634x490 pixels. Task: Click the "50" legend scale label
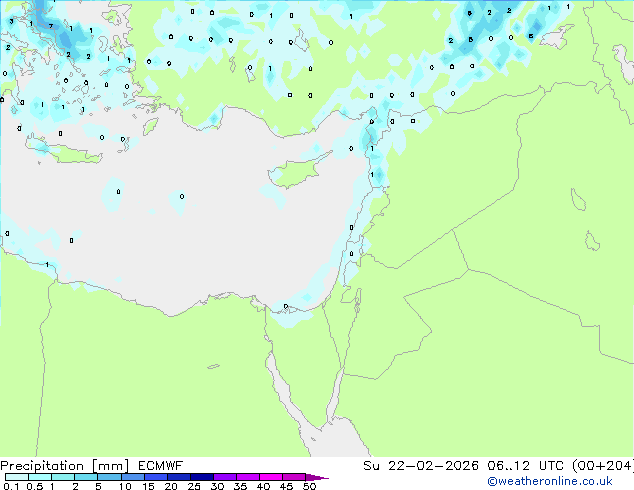[309, 486]
